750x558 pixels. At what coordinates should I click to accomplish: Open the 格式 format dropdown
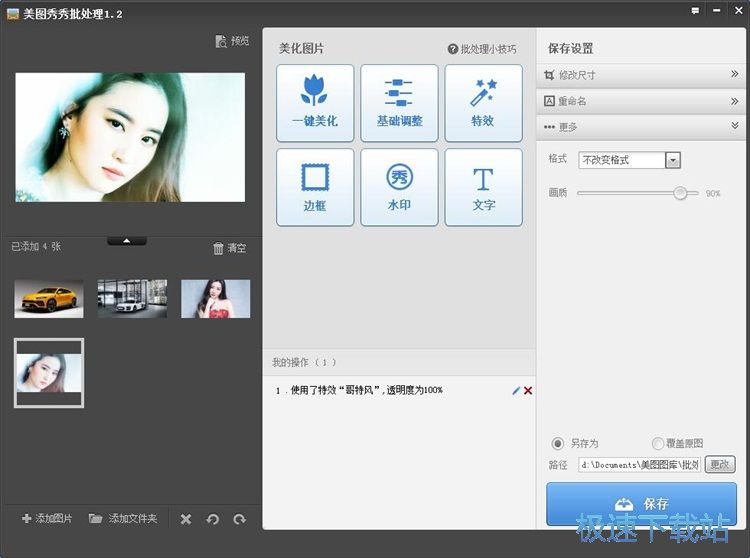click(x=629, y=160)
